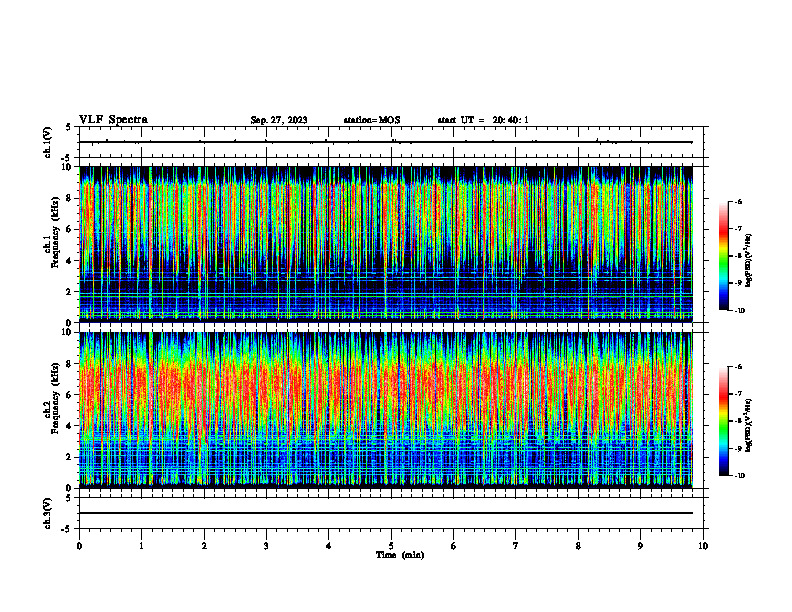Click time axis tick label "8"

(x=578, y=546)
